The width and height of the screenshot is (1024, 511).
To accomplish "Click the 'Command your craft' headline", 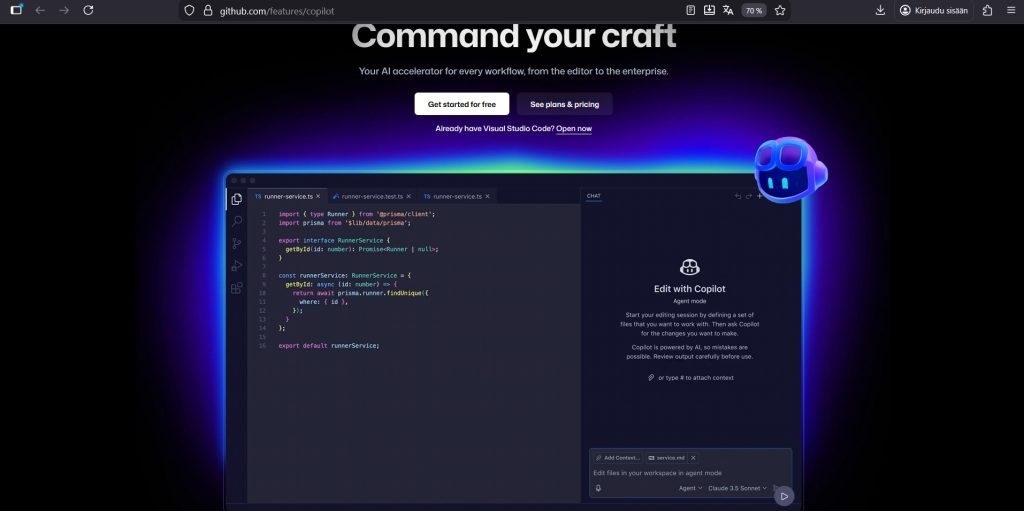I will tap(513, 36).
